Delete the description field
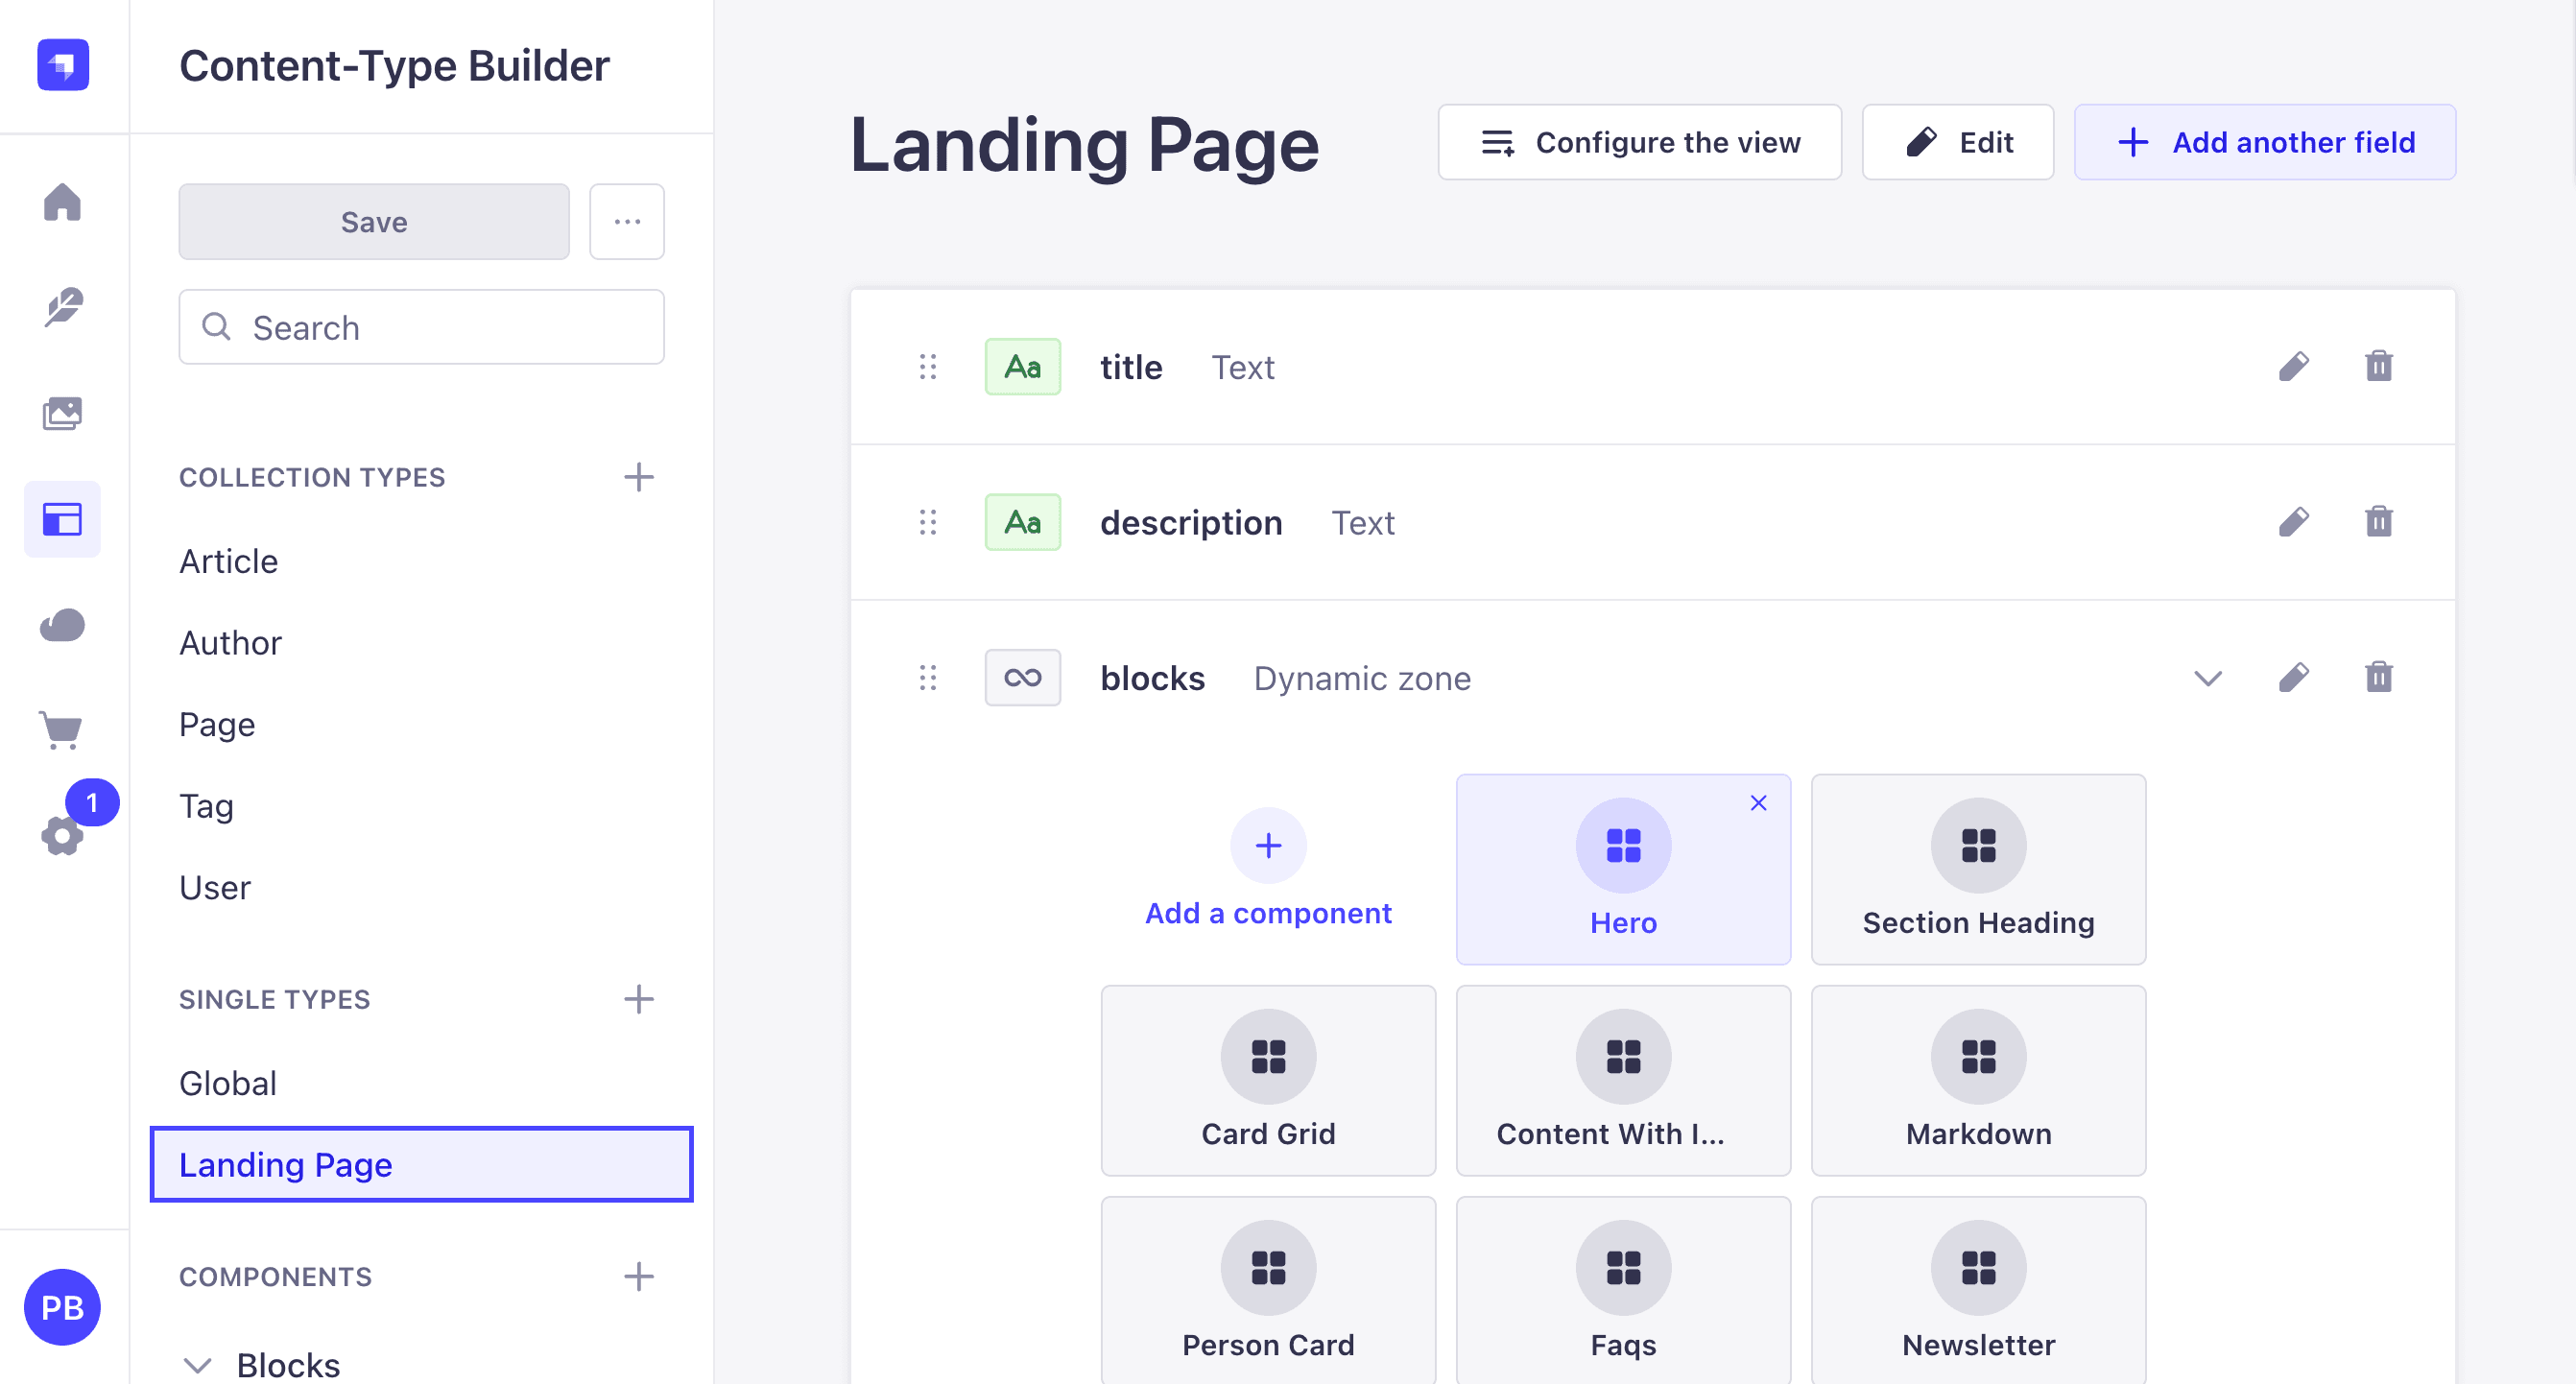 2379,522
